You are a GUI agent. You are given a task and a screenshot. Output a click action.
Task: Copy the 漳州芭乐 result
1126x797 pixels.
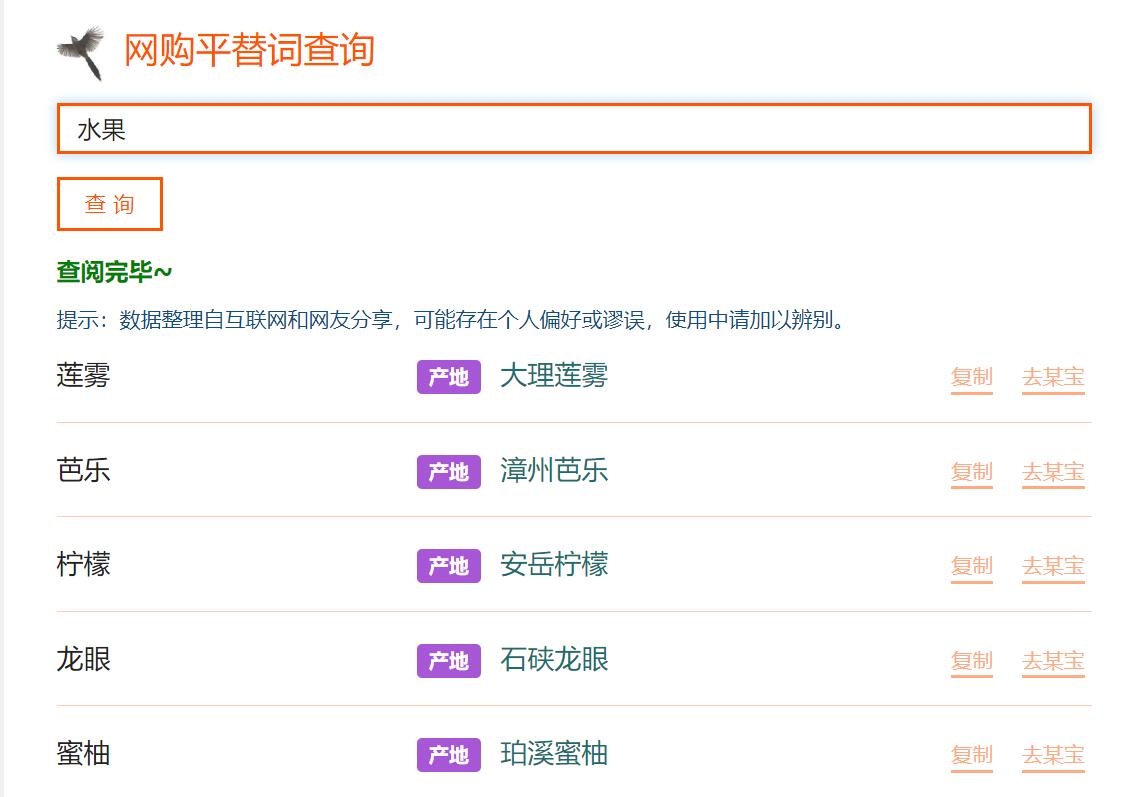click(x=971, y=471)
